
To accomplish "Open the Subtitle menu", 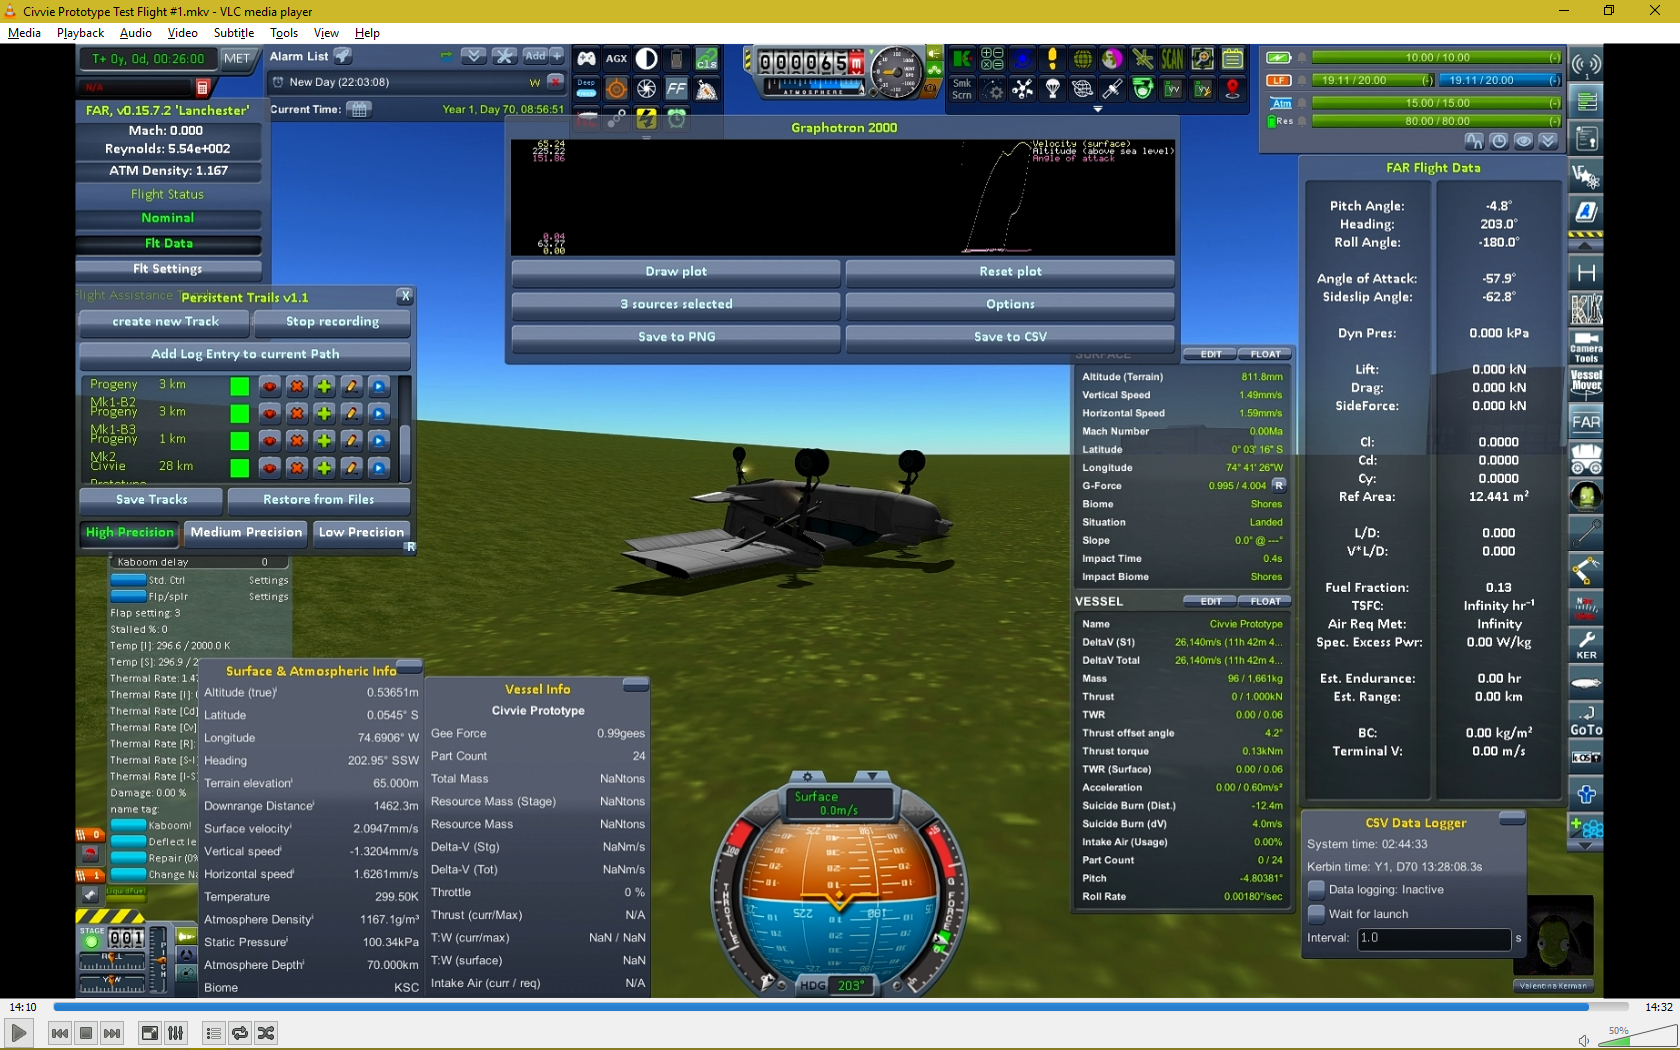I will 233,33.
